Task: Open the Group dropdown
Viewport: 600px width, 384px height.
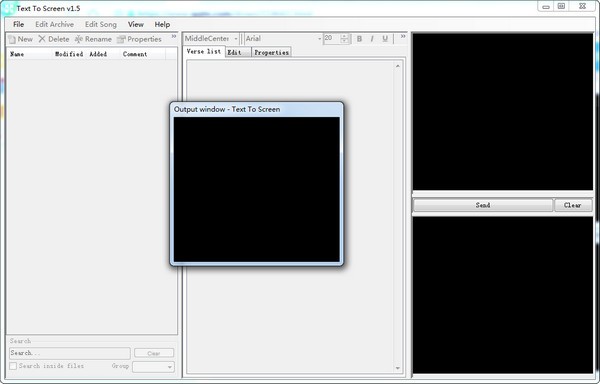Action: [x=153, y=367]
